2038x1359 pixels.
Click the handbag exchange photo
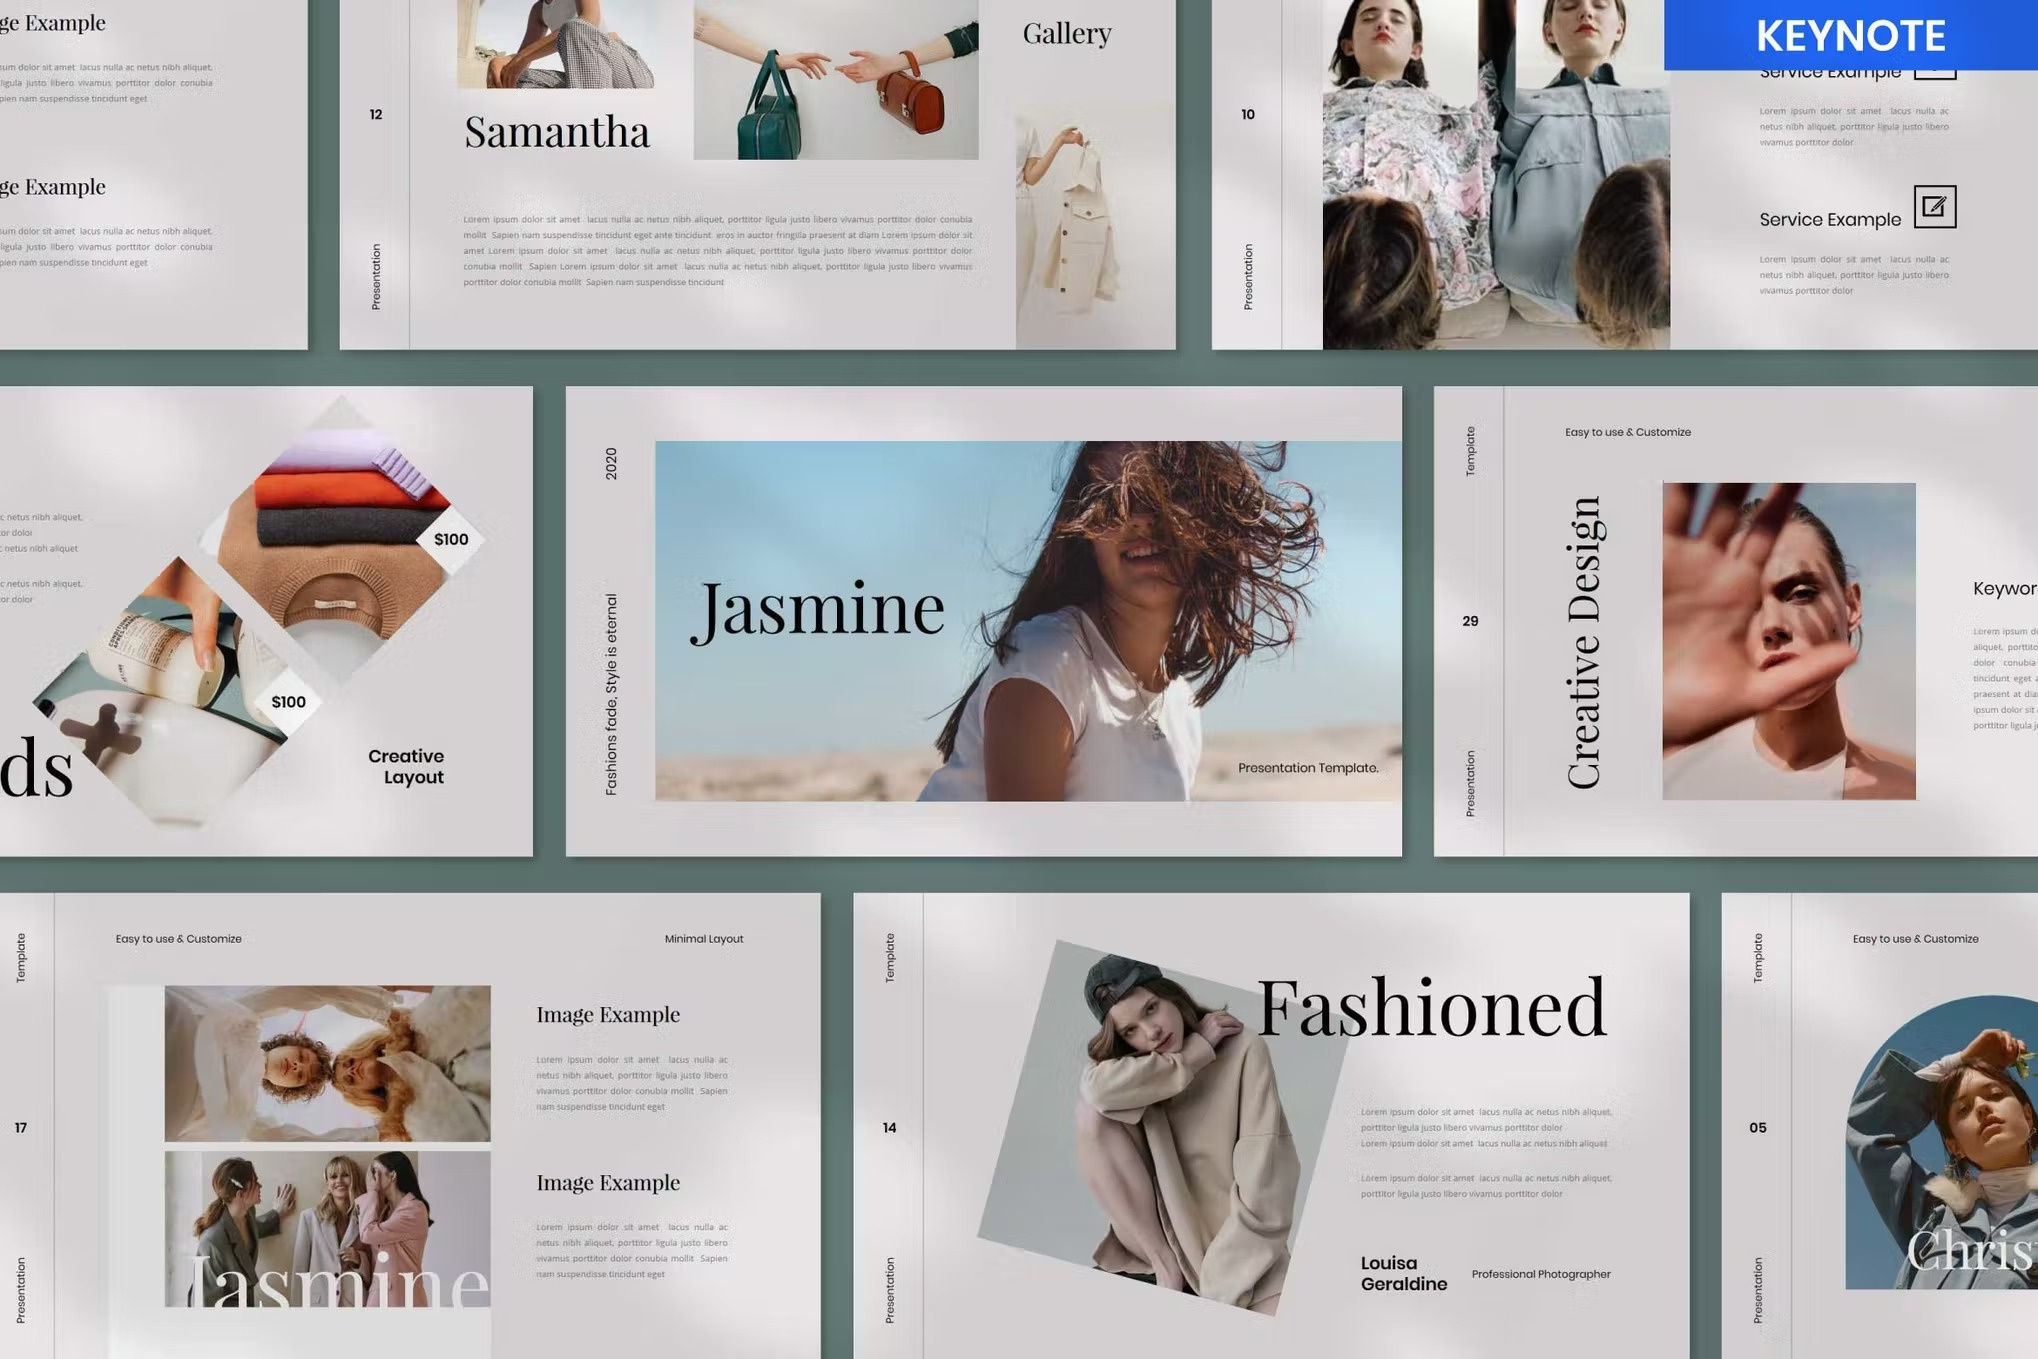pyautogui.click(x=835, y=80)
